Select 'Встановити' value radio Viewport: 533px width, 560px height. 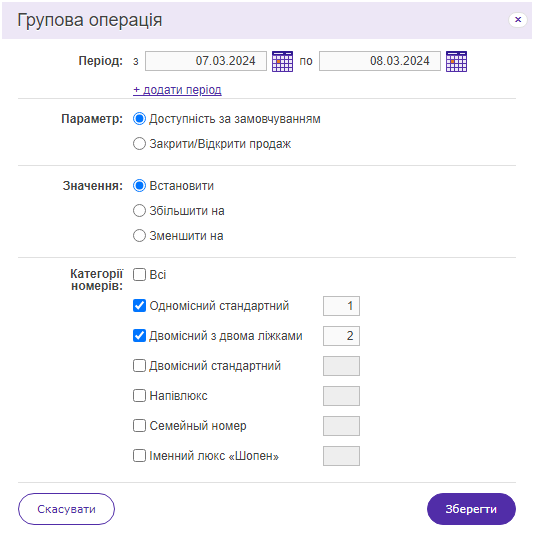coord(139,186)
